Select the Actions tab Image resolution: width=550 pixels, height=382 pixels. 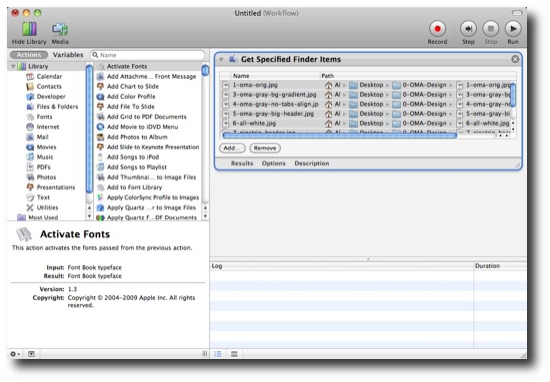[29, 55]
